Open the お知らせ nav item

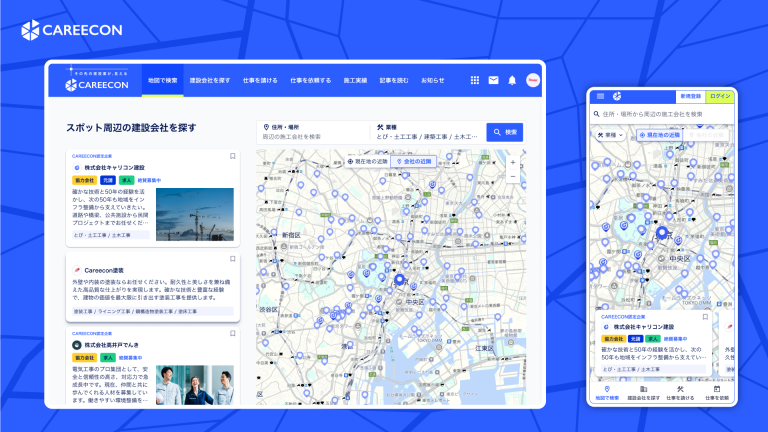[x=432, y=80]
